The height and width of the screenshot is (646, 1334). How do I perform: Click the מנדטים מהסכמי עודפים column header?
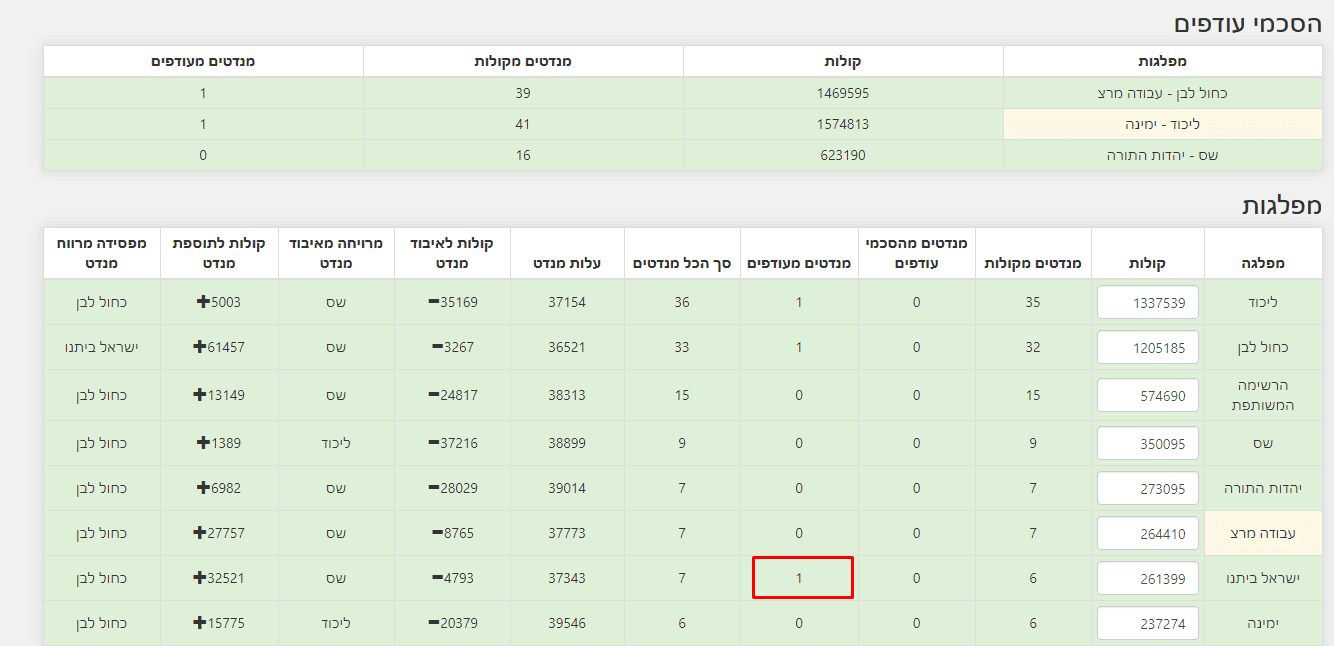tap(916, 253)
